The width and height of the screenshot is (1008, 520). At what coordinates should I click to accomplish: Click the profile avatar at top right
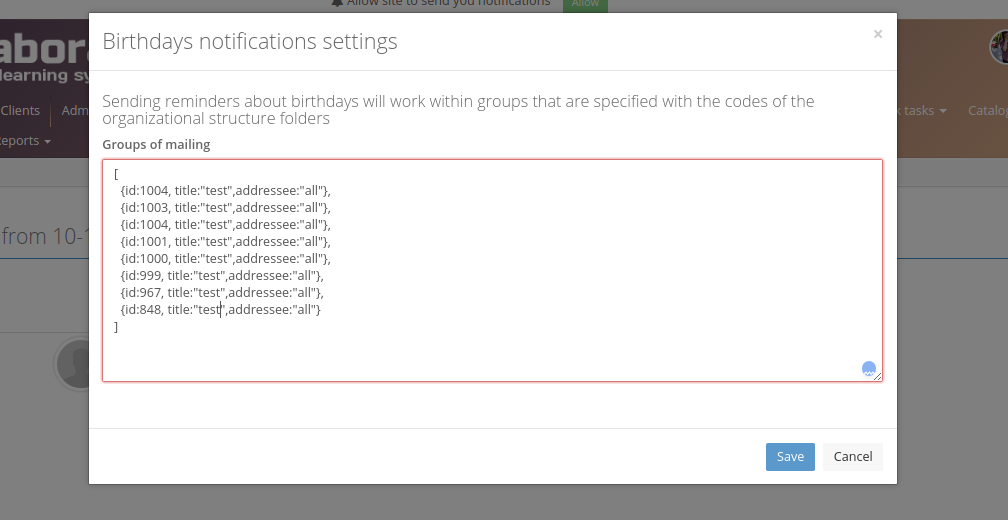tap(999, 46)
